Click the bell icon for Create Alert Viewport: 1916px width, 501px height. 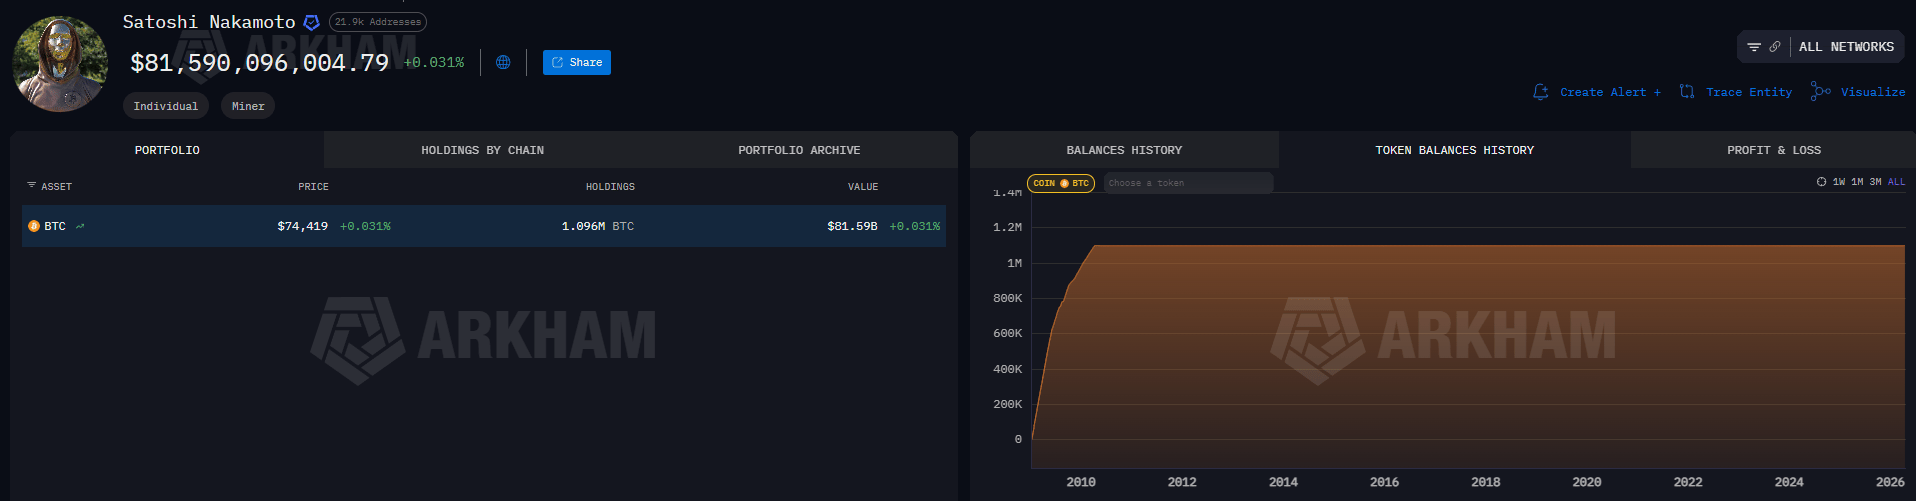1540,92
